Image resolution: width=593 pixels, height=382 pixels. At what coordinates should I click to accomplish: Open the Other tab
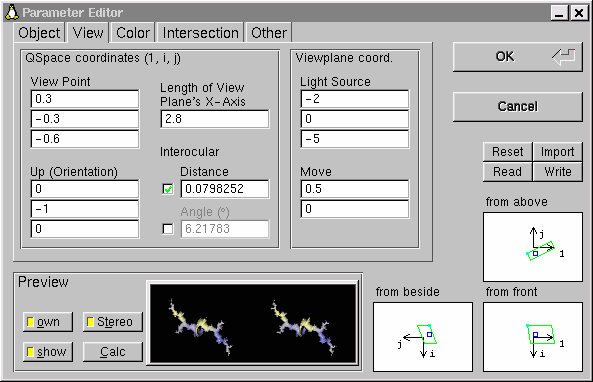[269, 33]
